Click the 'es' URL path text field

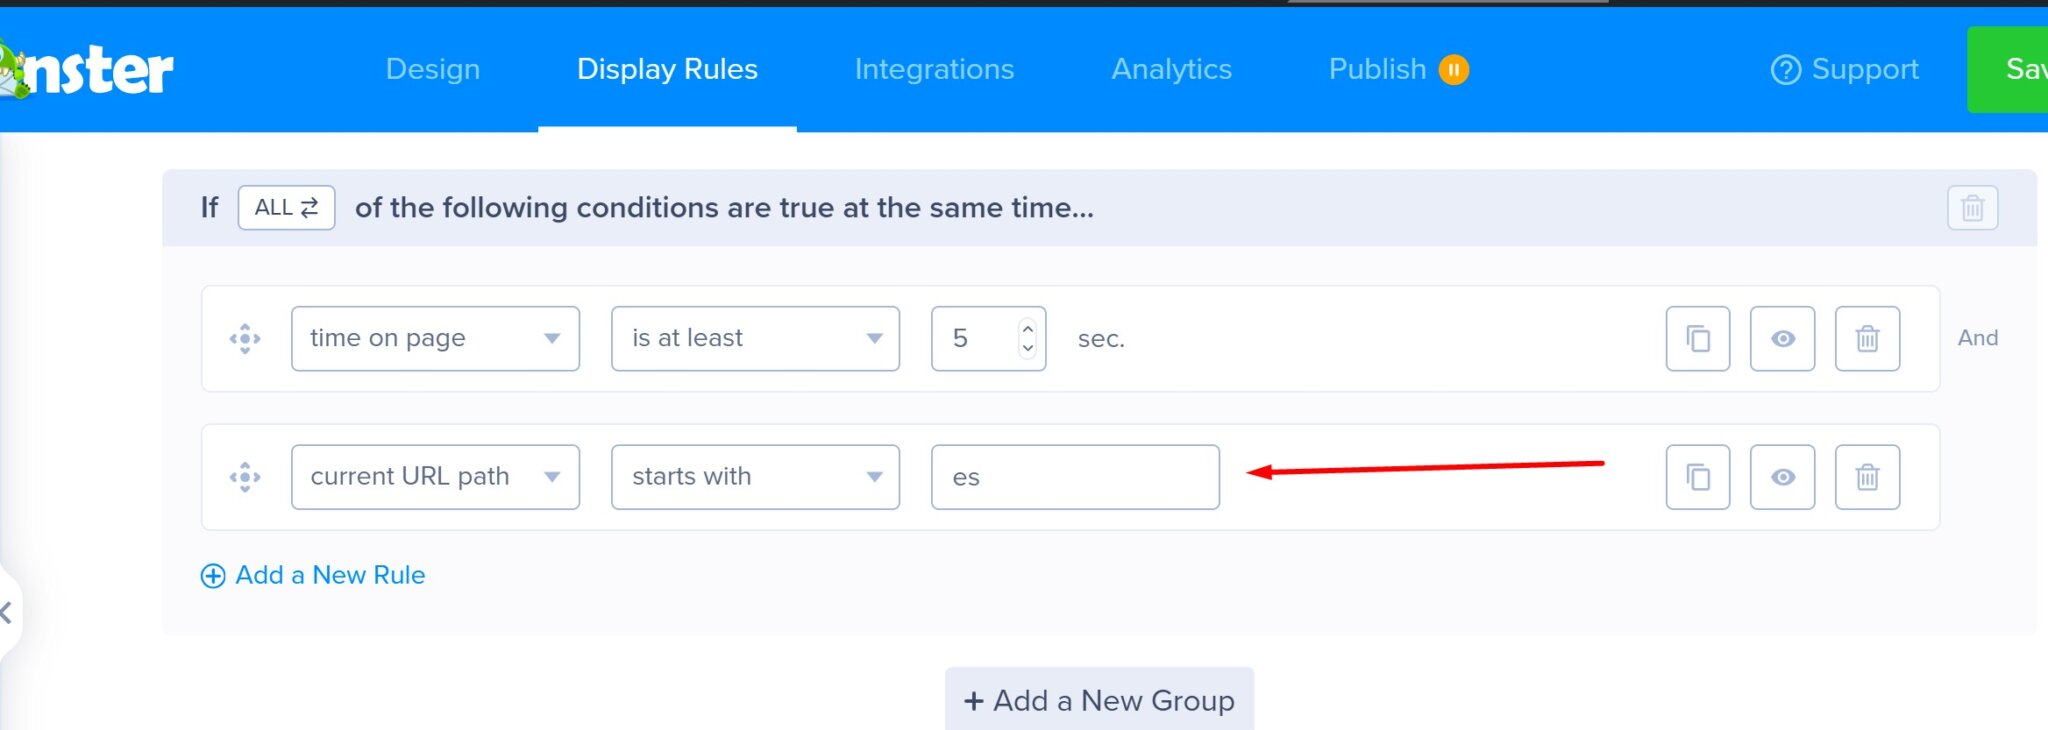click(x=1075, y=476)
